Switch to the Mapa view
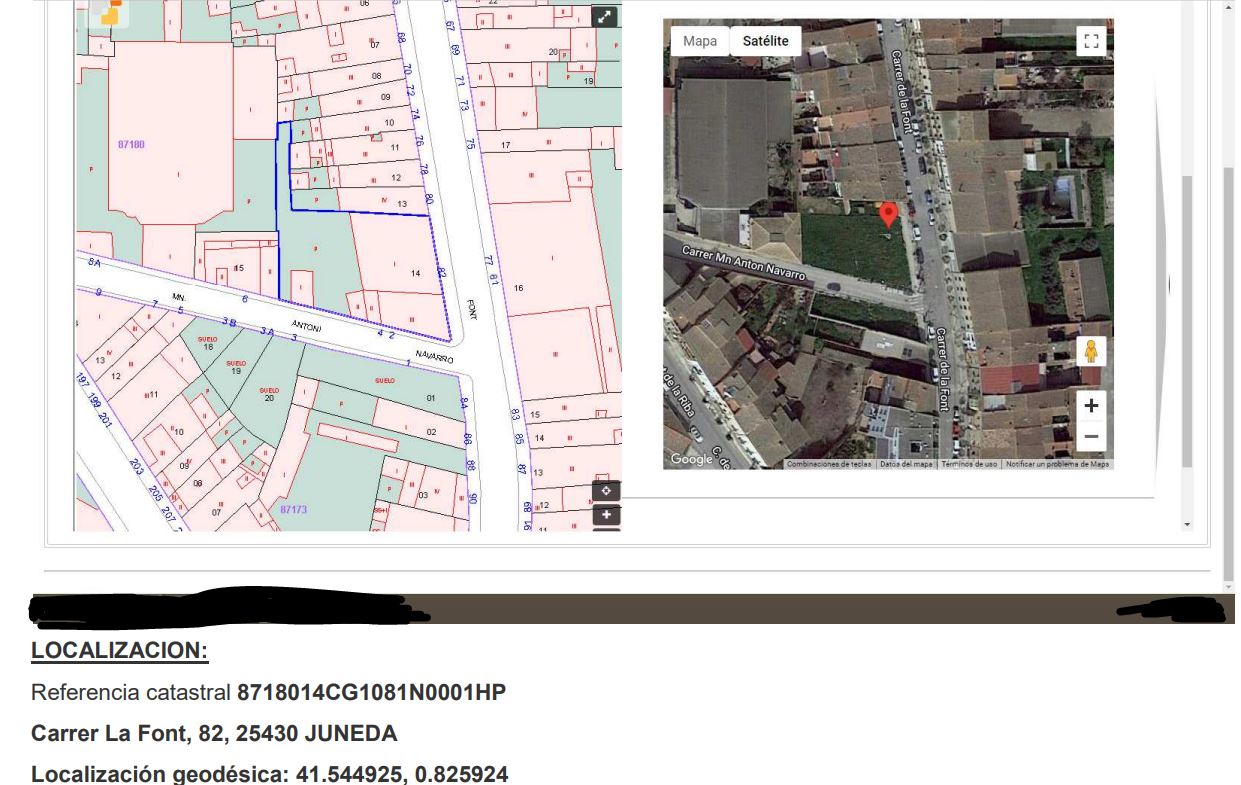The image size is (1241, 785). (x=700, y=41)
